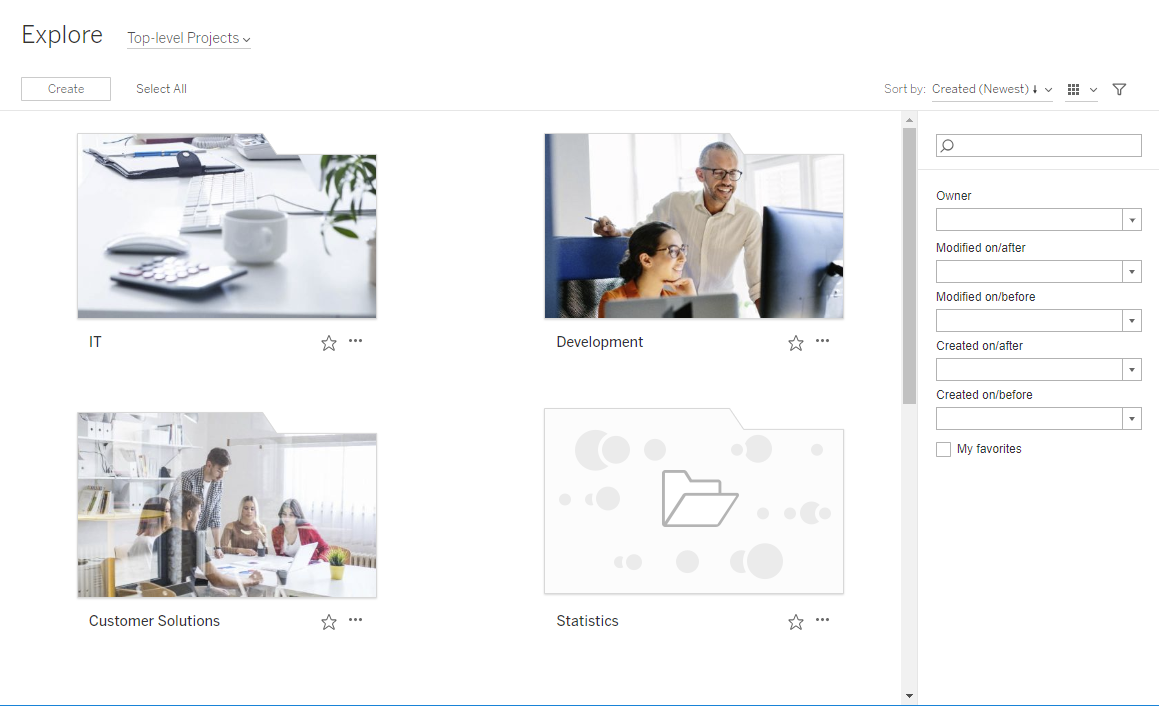Click Select All
The image size is (1159, 706).
(x=160, y=89)
